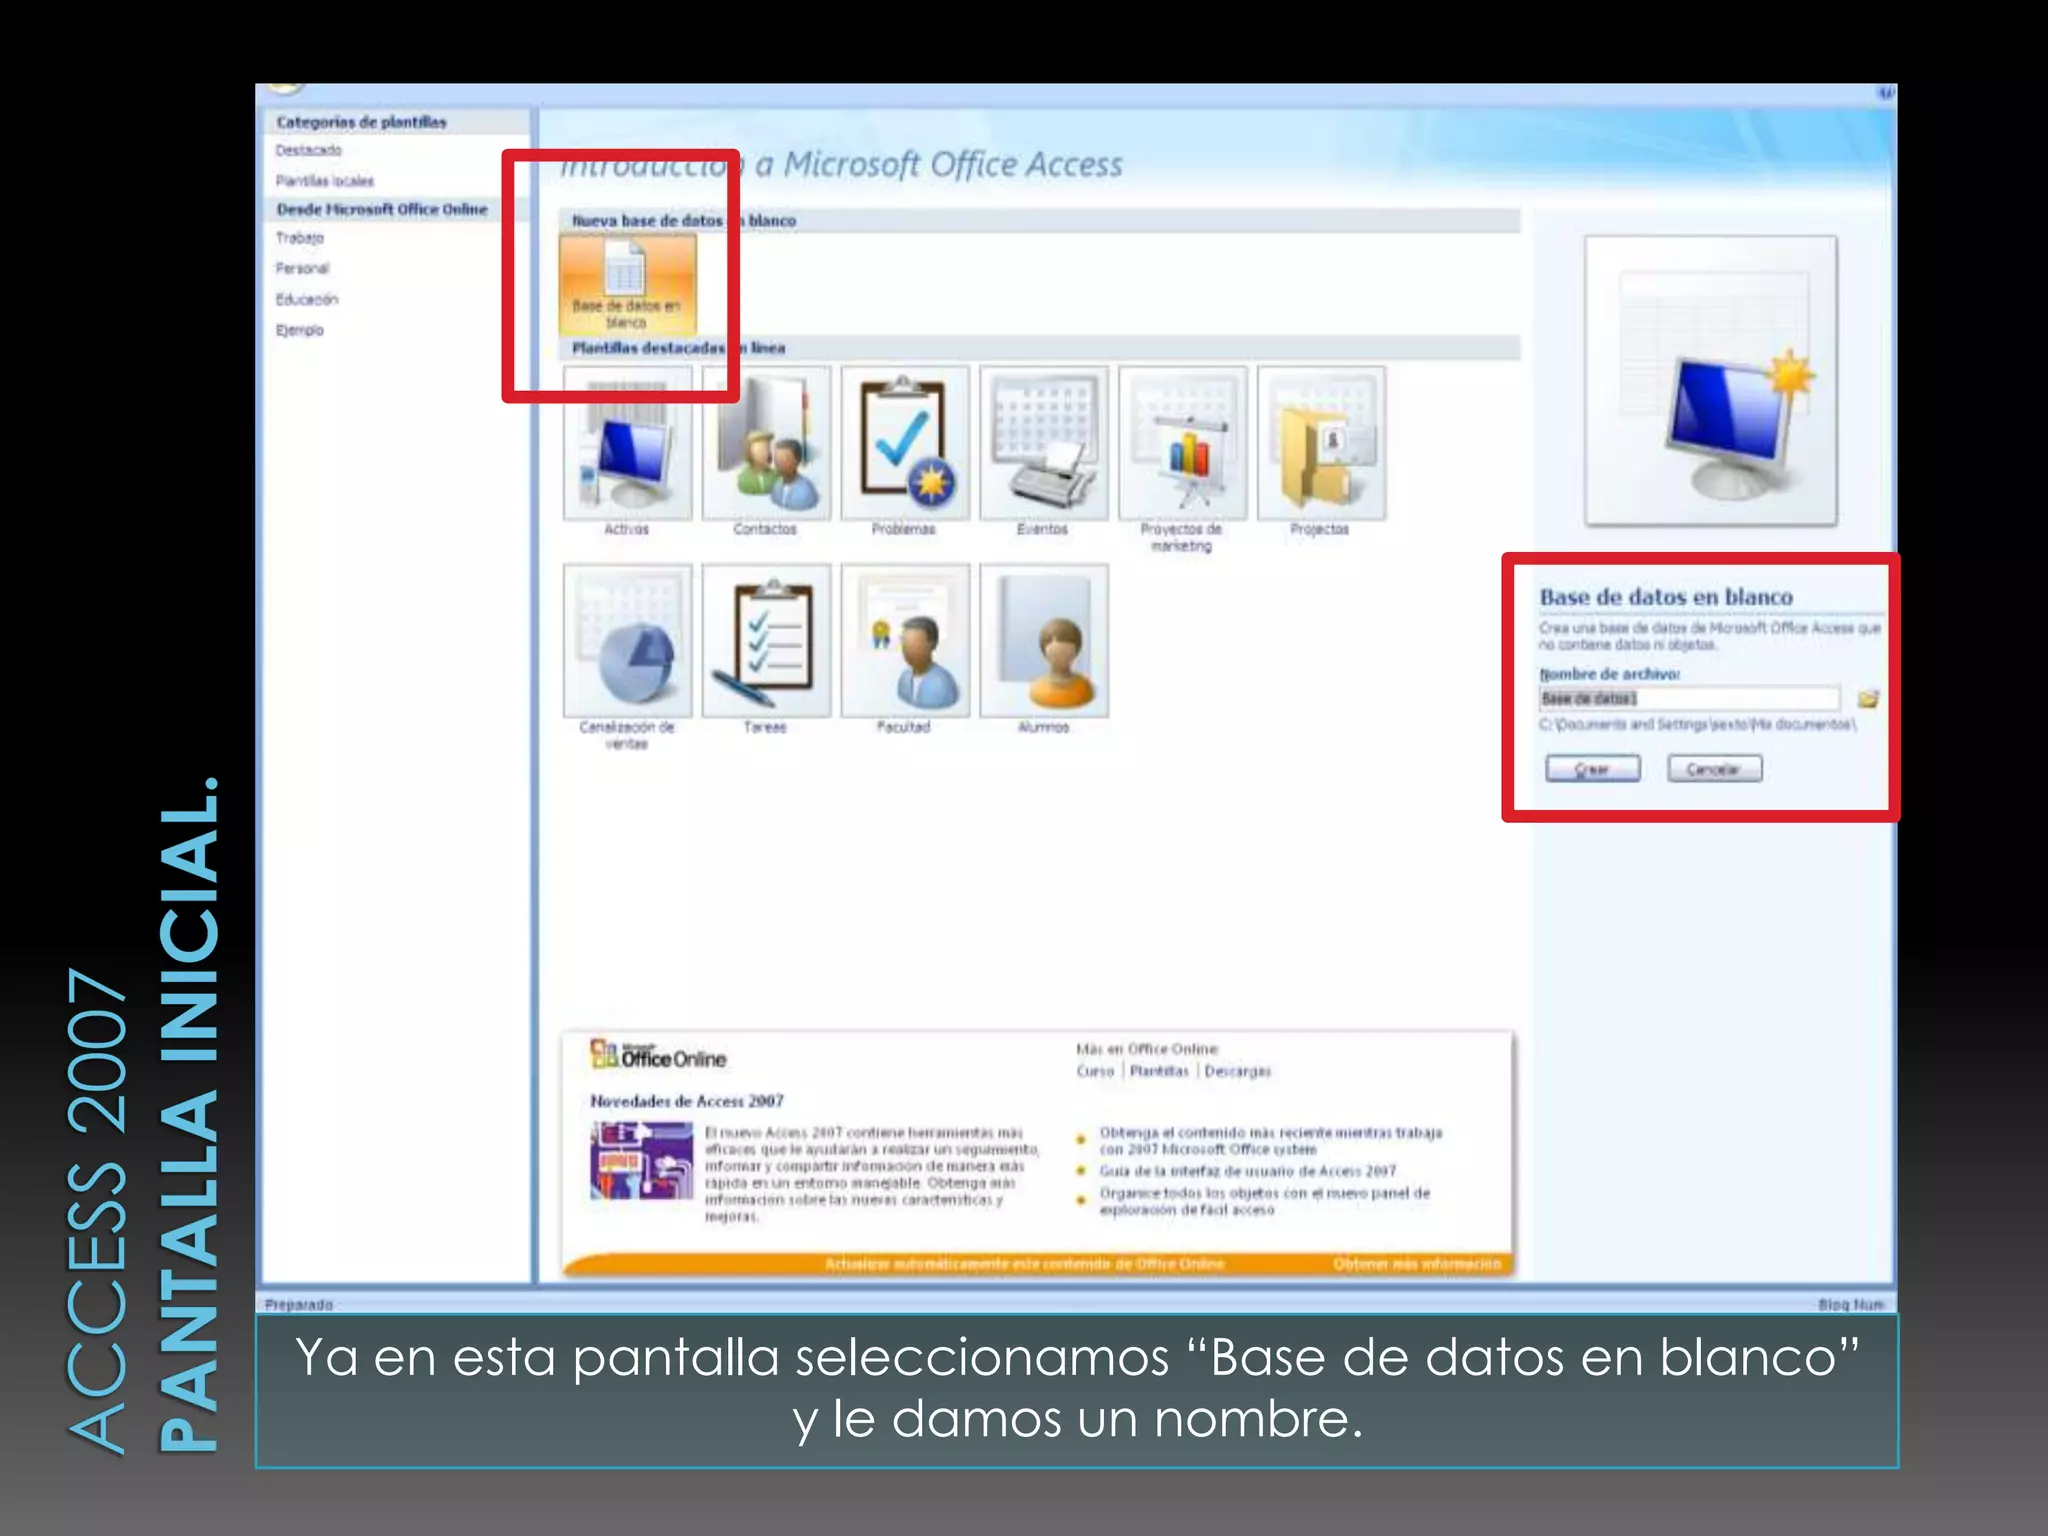The image size is (2048, 1536).
Task: Click the Bloq Num status indicator
Action: click(x=1851, y=1305)
